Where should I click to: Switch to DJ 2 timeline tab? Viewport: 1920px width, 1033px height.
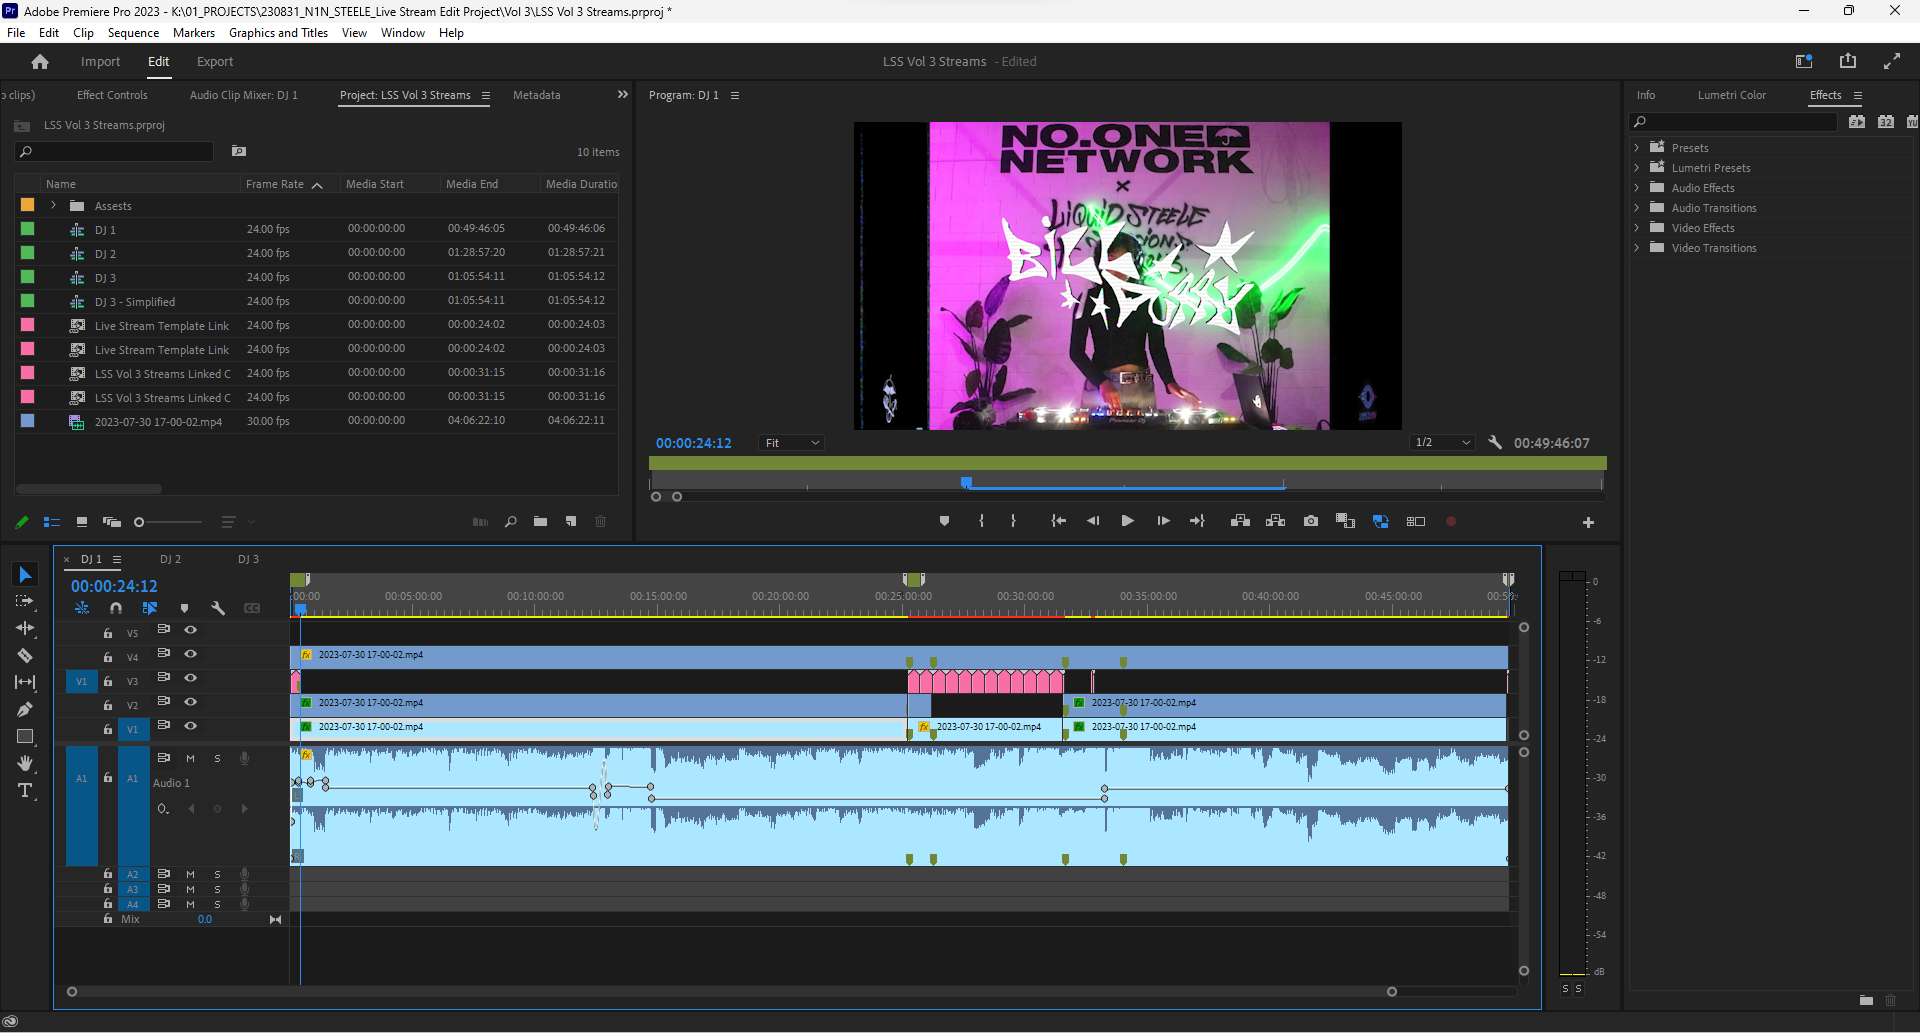[170, 559]
